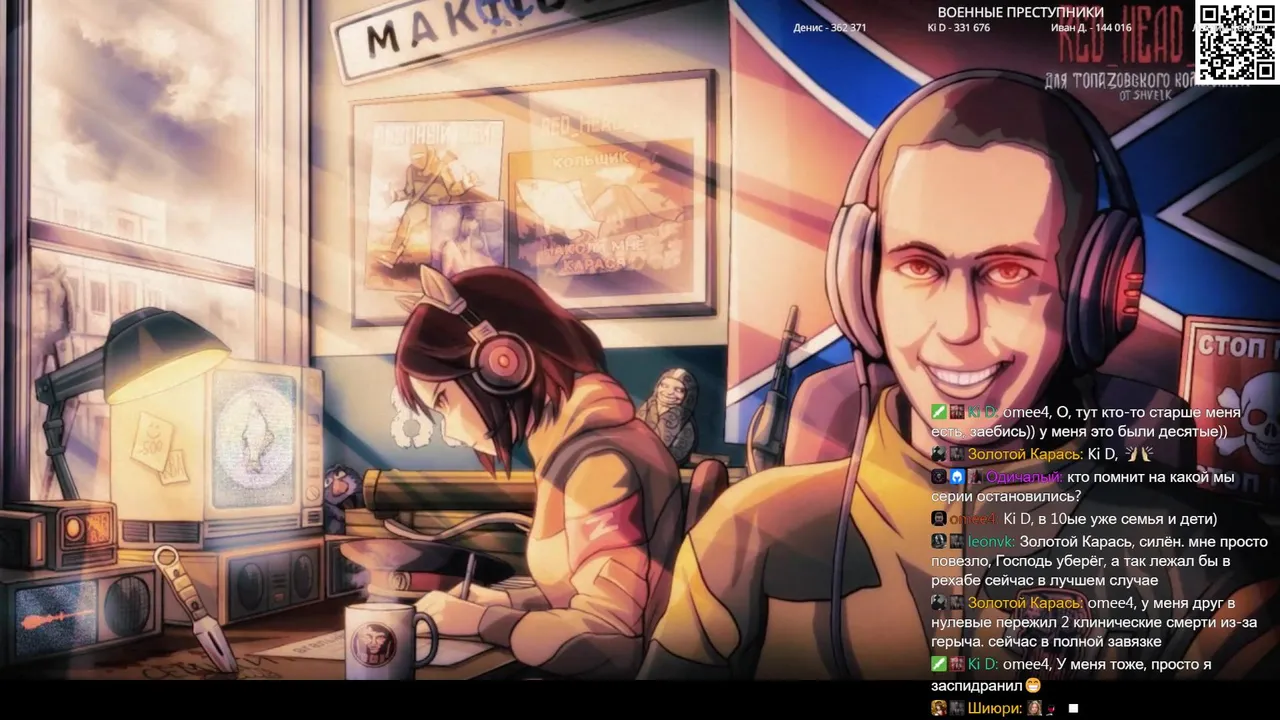1280x720 pixels.
Task: Click avatar badge beside omee4 message
Action: (x=938, y=519)
